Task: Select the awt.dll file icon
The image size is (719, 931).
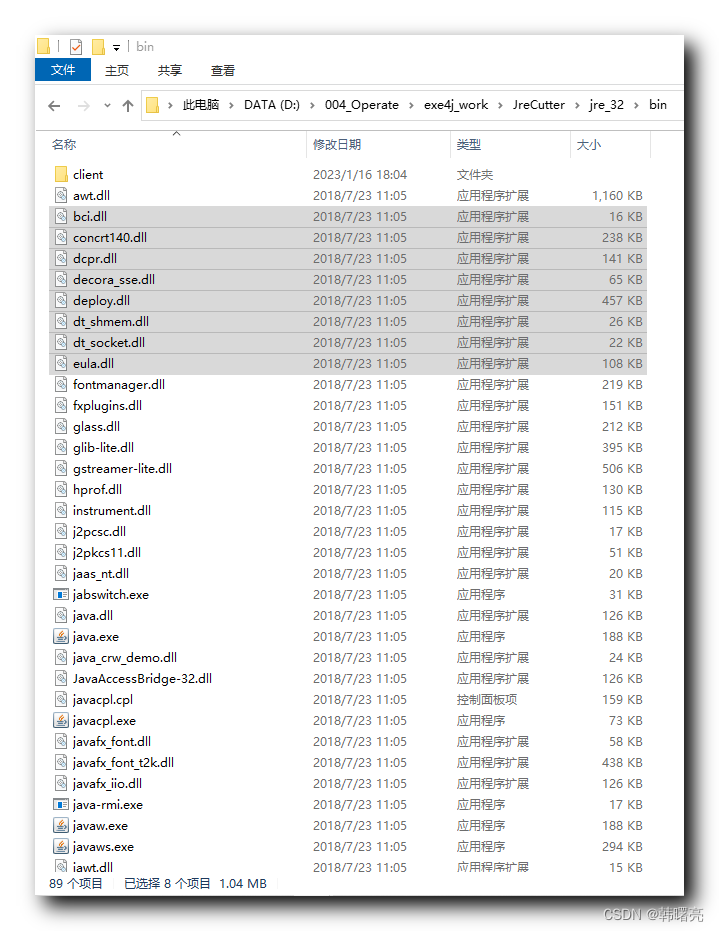Action: tap(61, 195)
